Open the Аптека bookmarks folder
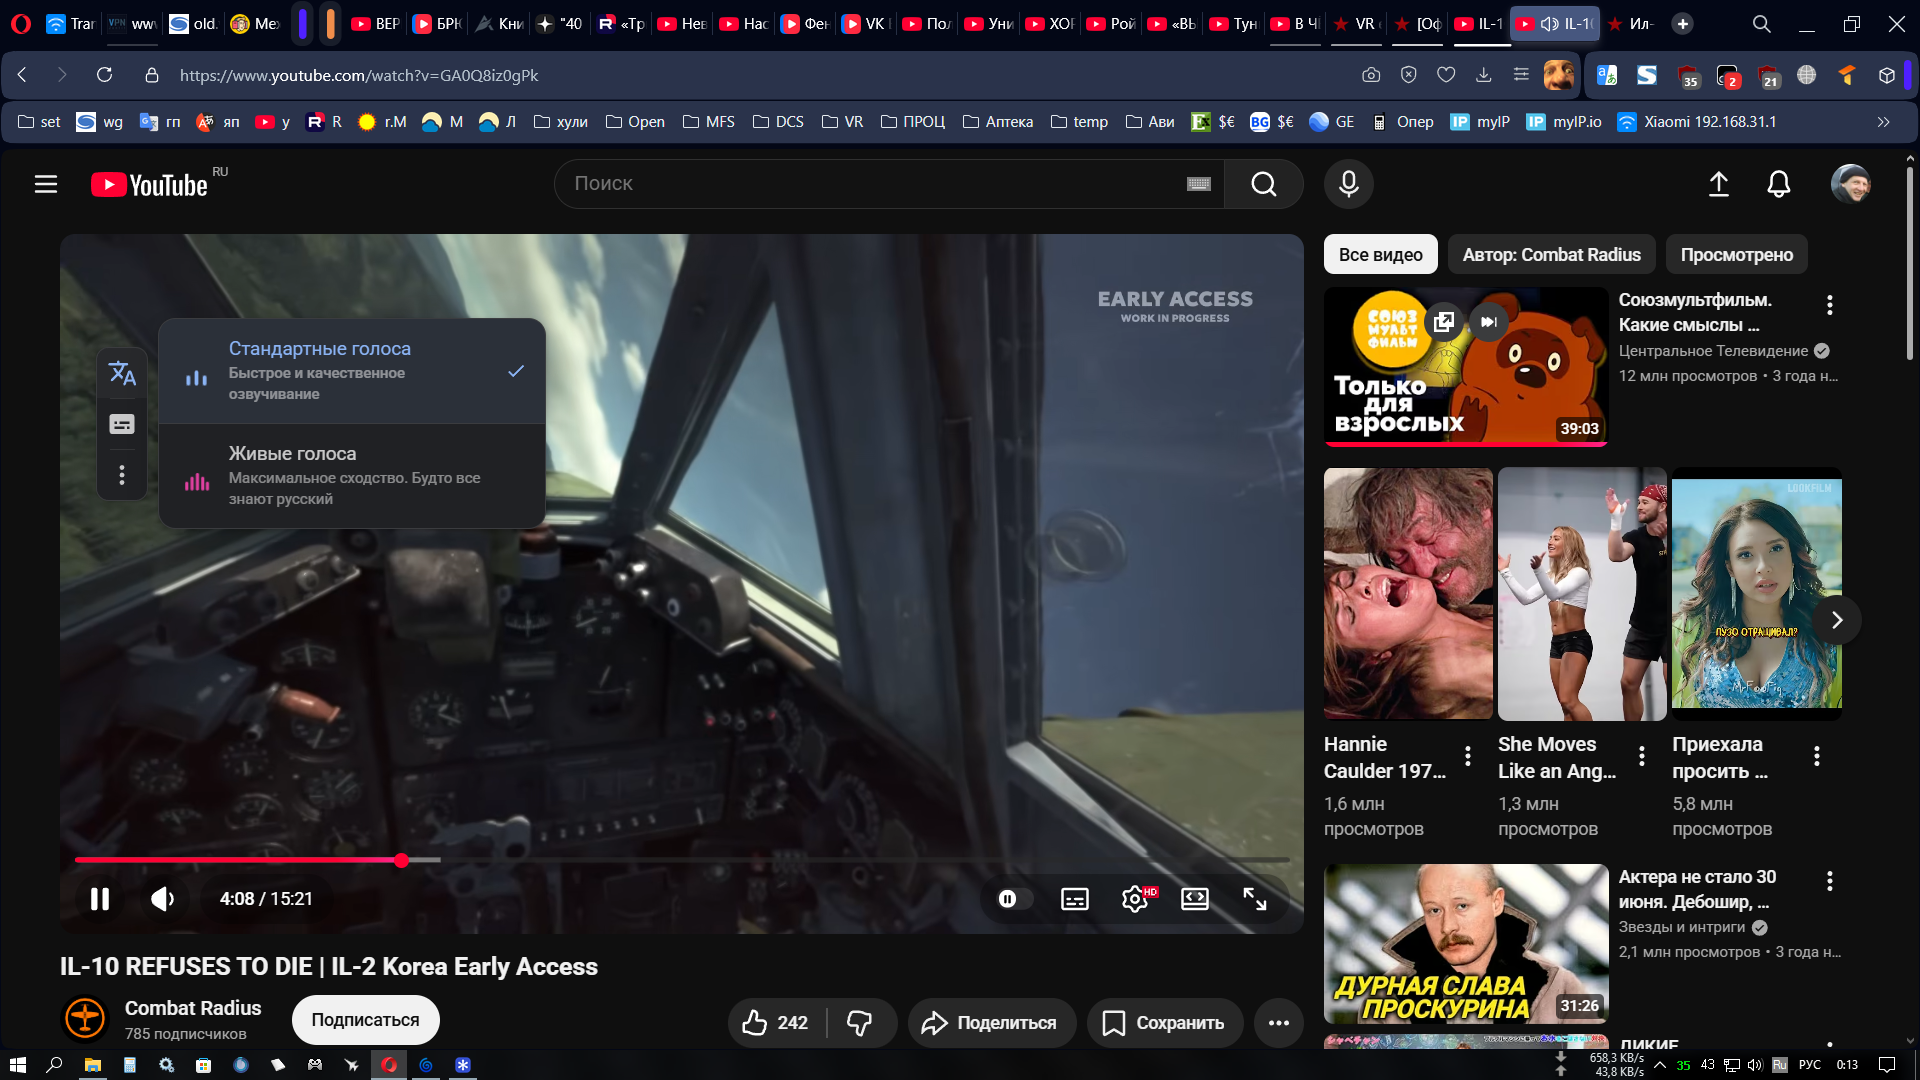 point(997,122)
